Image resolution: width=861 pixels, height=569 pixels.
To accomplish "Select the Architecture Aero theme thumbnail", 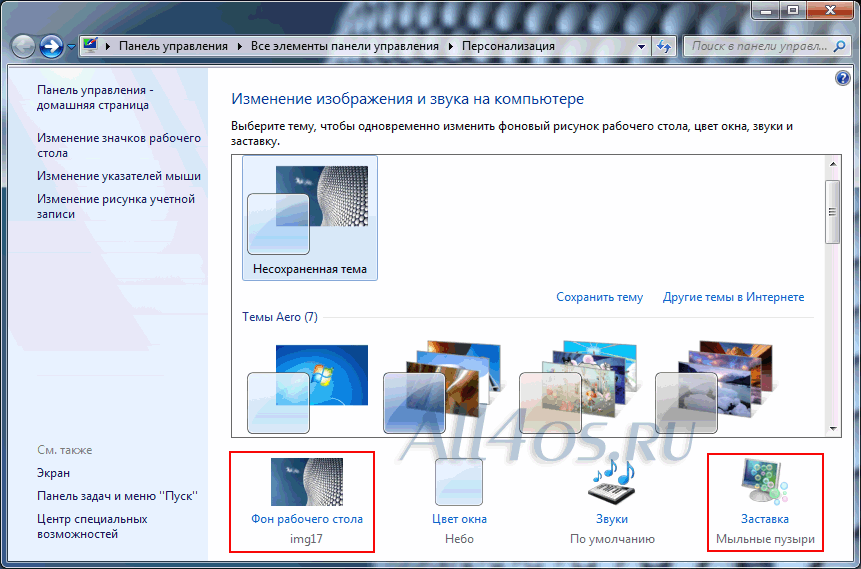I will point(444,388).
